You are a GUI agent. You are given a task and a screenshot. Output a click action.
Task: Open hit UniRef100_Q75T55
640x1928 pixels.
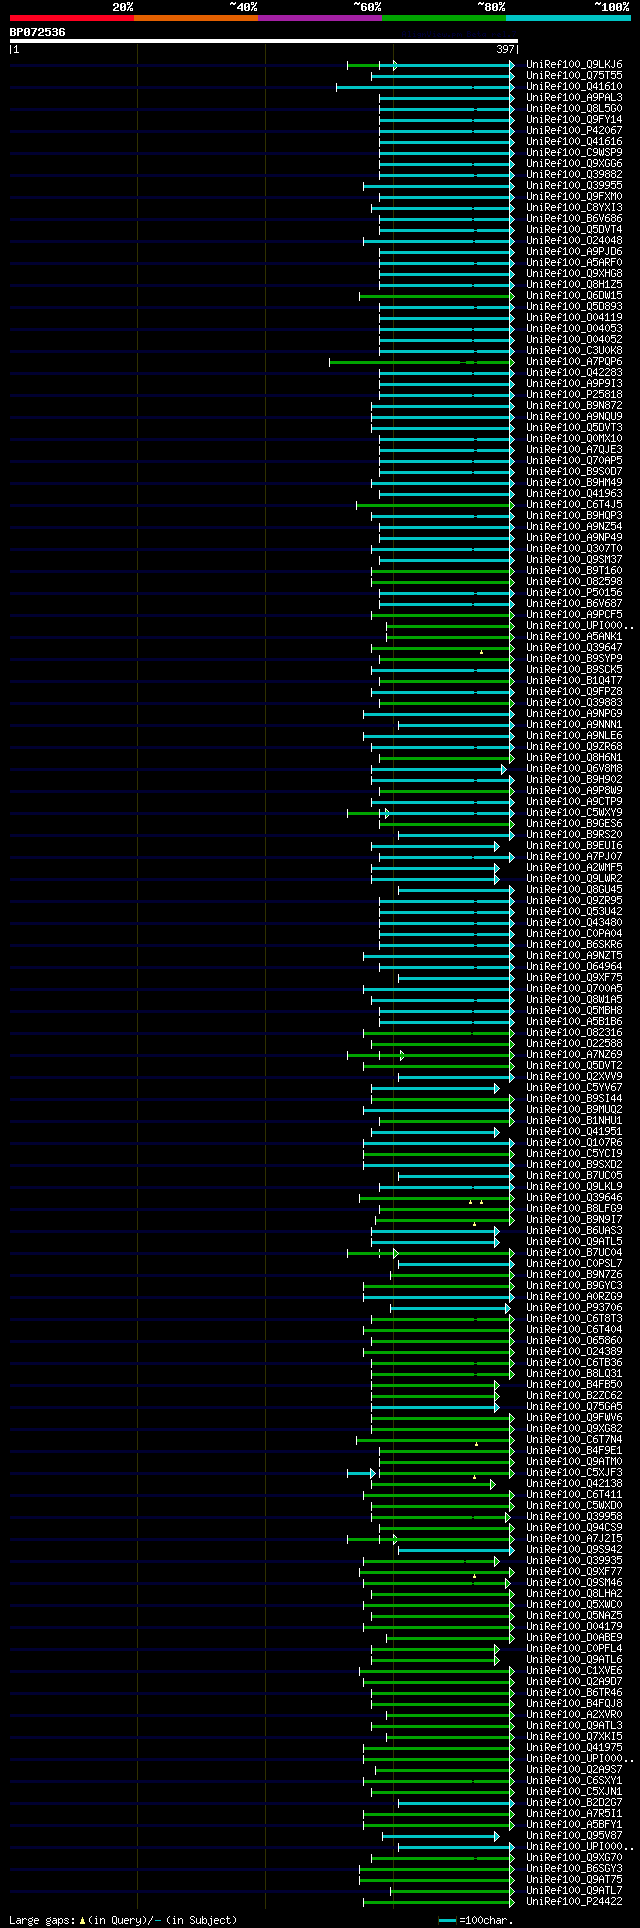(x=574, y=75)
